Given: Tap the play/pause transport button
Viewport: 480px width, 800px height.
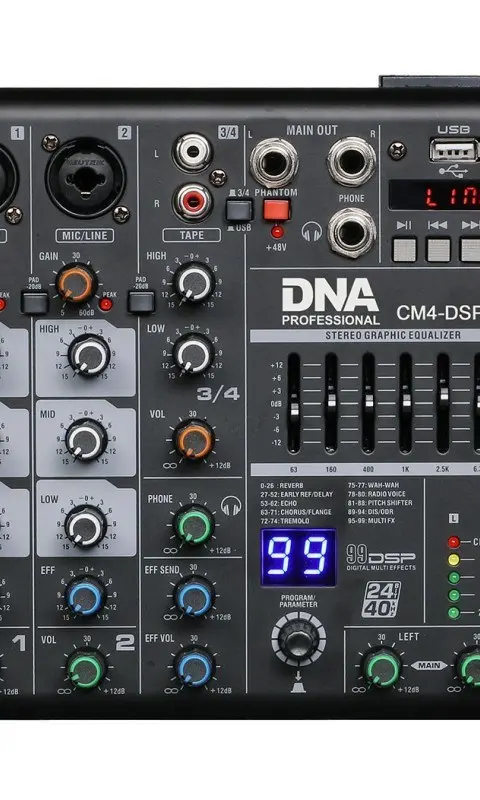Looking at the screenshot, I should [405, 249].
